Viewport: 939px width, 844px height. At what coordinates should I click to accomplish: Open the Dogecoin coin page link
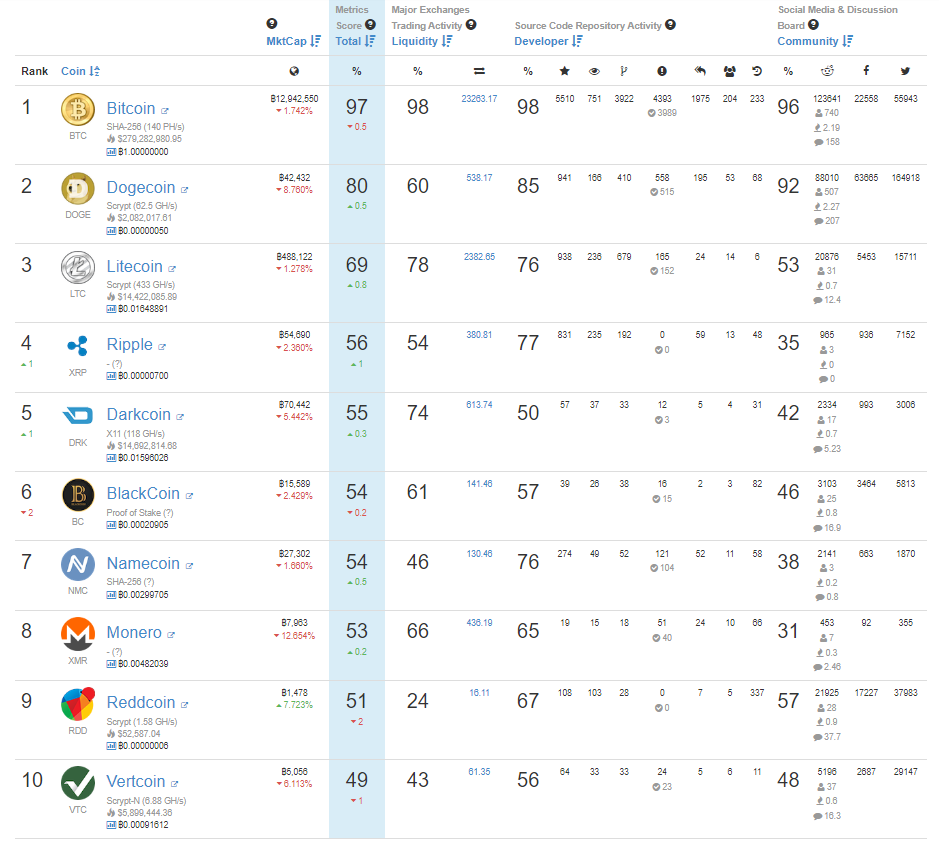click(x=141, y=187)
